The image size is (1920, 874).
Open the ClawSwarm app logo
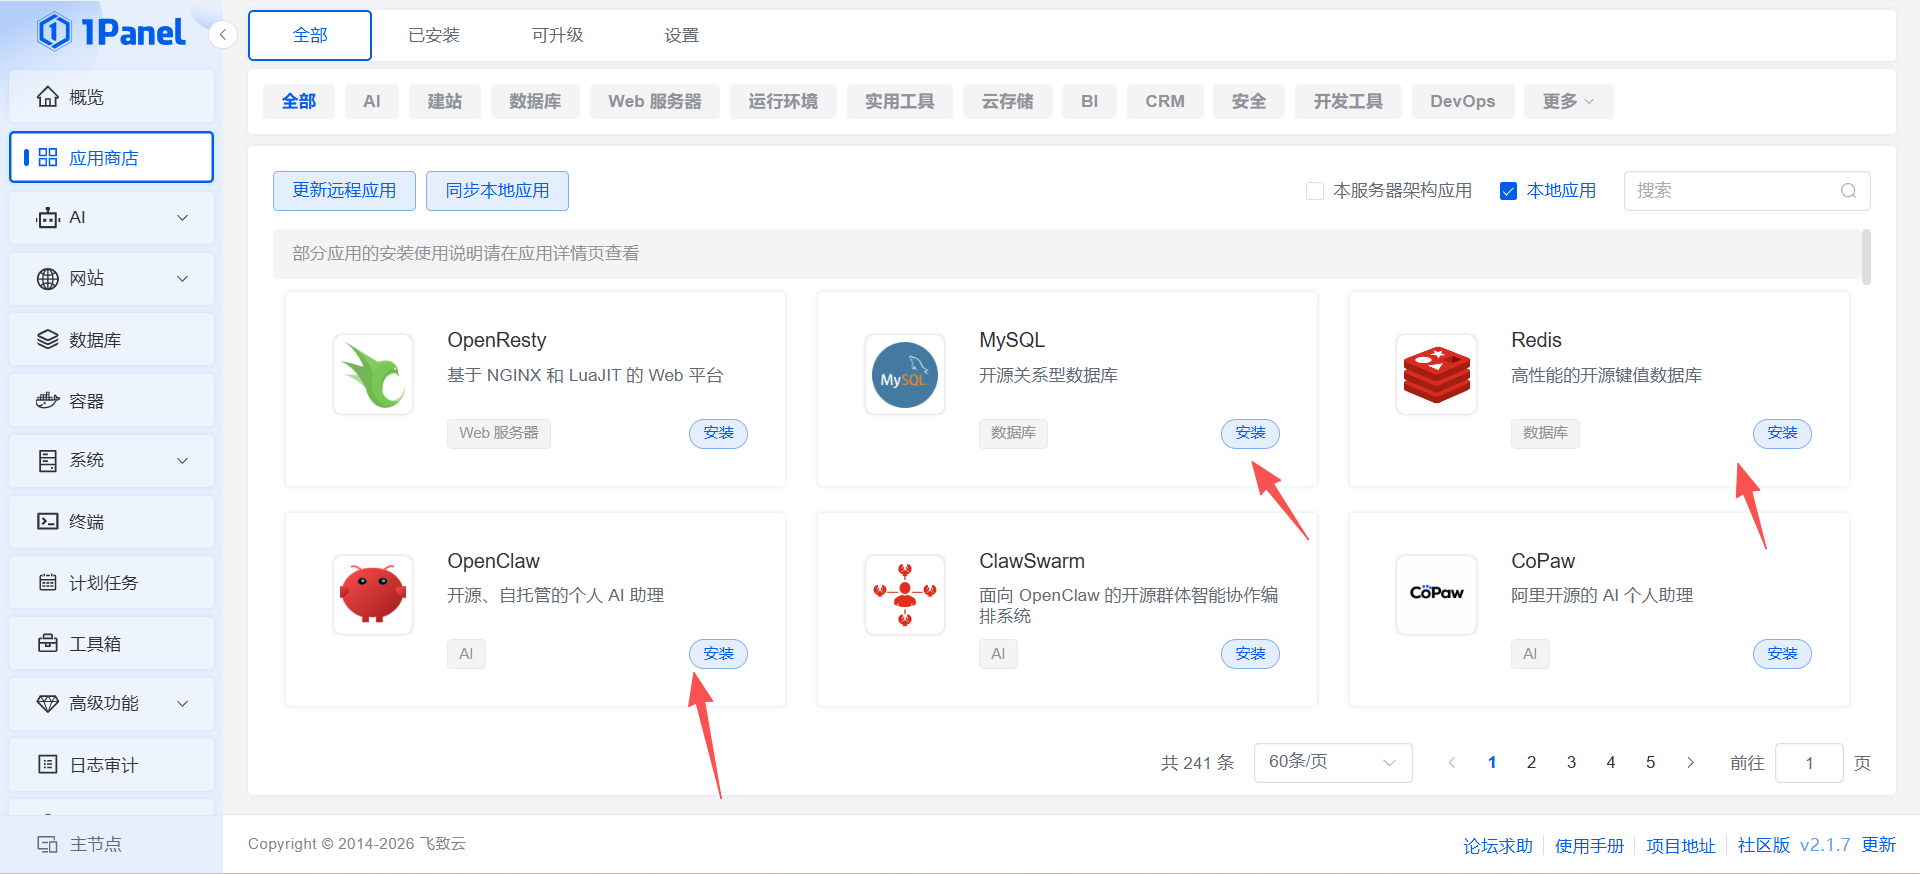click(905, 595)
